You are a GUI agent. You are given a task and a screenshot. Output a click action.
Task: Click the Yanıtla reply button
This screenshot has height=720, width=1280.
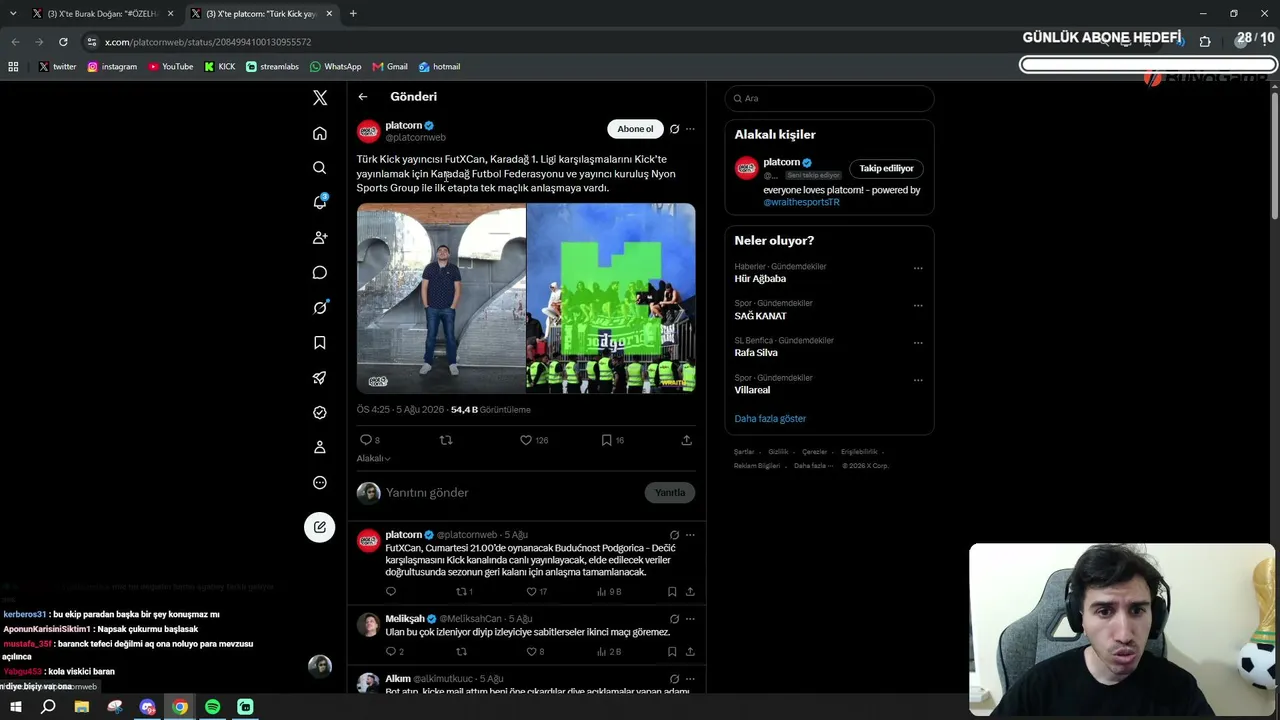pos(670,492)
